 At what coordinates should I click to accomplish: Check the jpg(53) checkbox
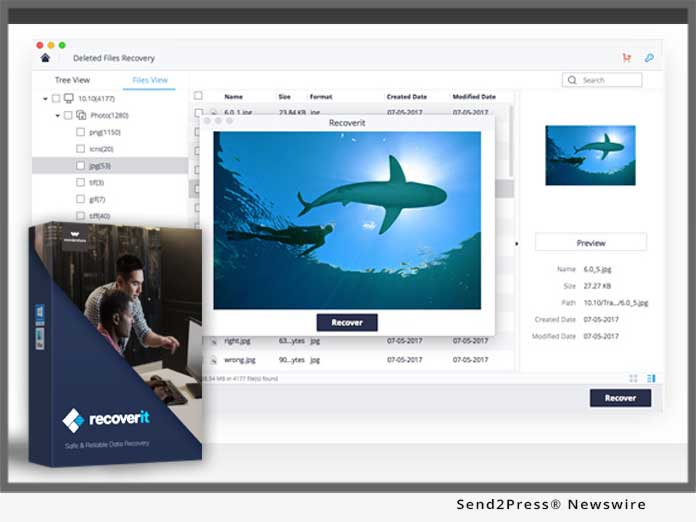(x=81, y=166)
